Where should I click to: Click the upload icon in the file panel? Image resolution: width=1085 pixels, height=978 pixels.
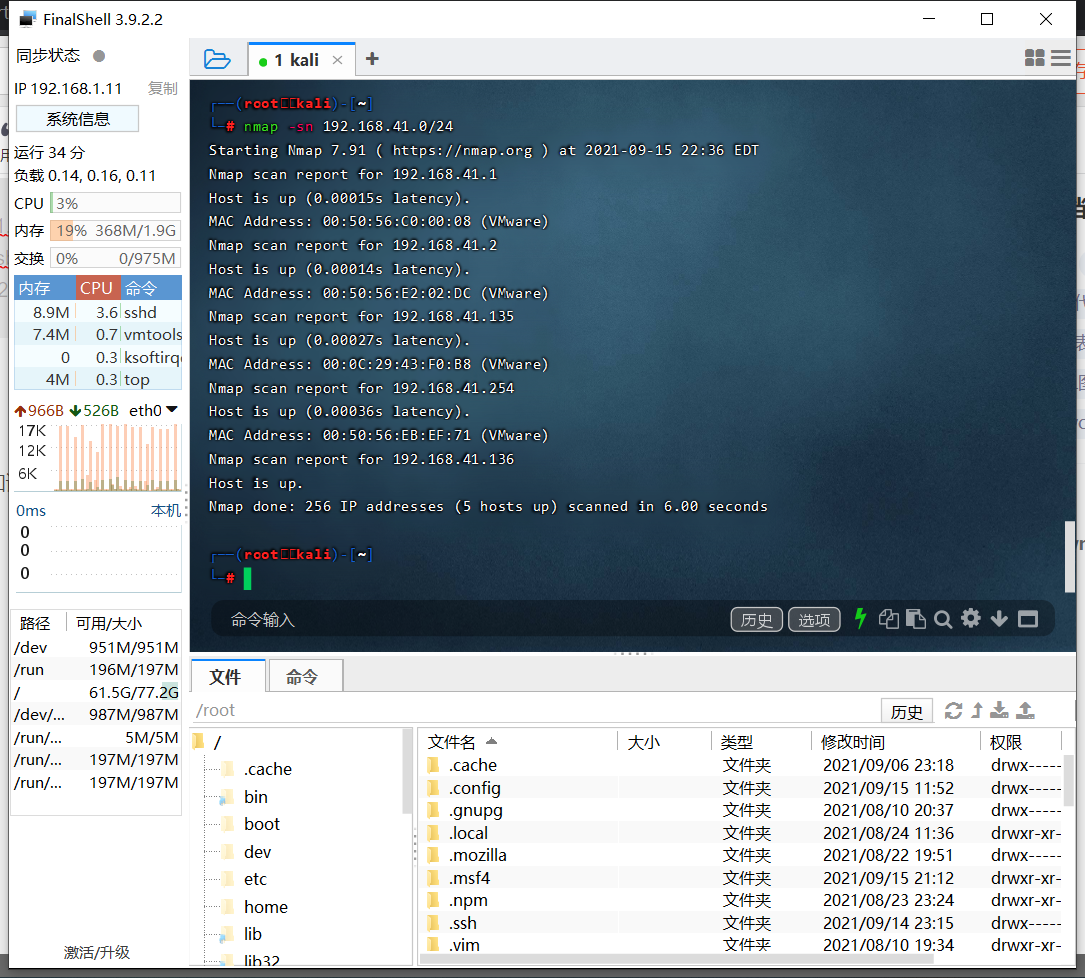1024,710
